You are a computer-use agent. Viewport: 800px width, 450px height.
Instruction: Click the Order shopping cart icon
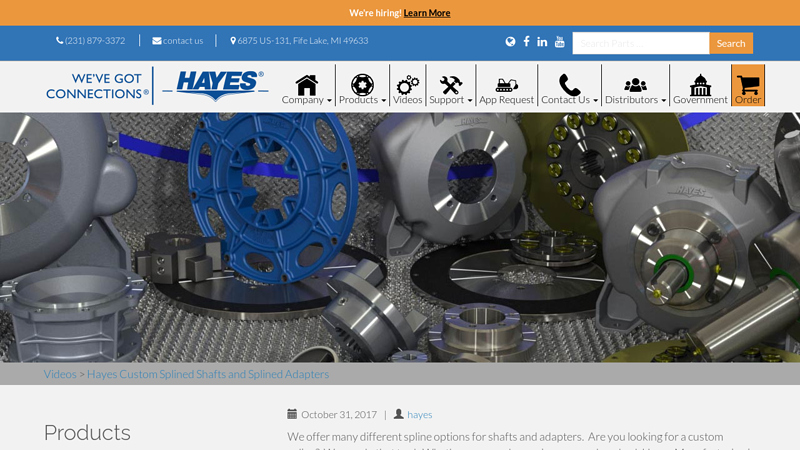[748, 85]
